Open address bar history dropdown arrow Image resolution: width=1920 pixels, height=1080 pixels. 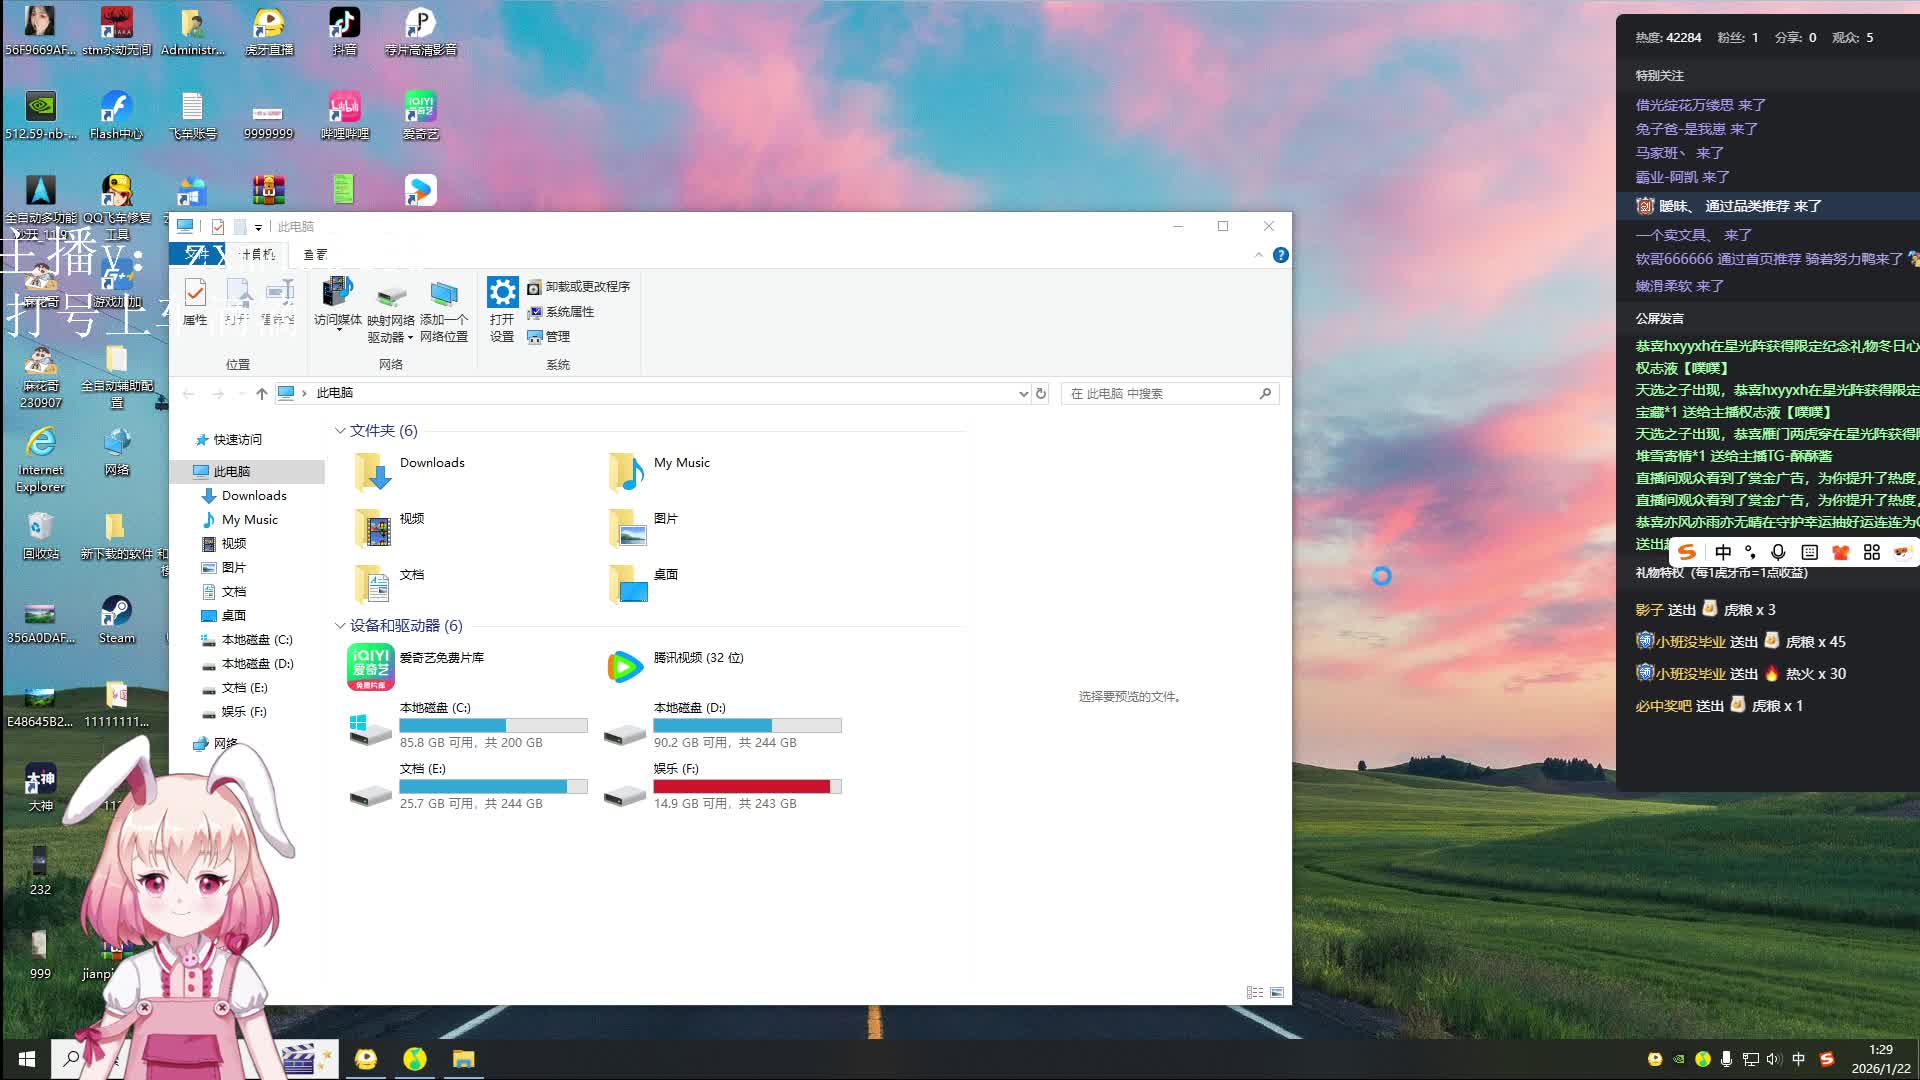coord(1023,394)
